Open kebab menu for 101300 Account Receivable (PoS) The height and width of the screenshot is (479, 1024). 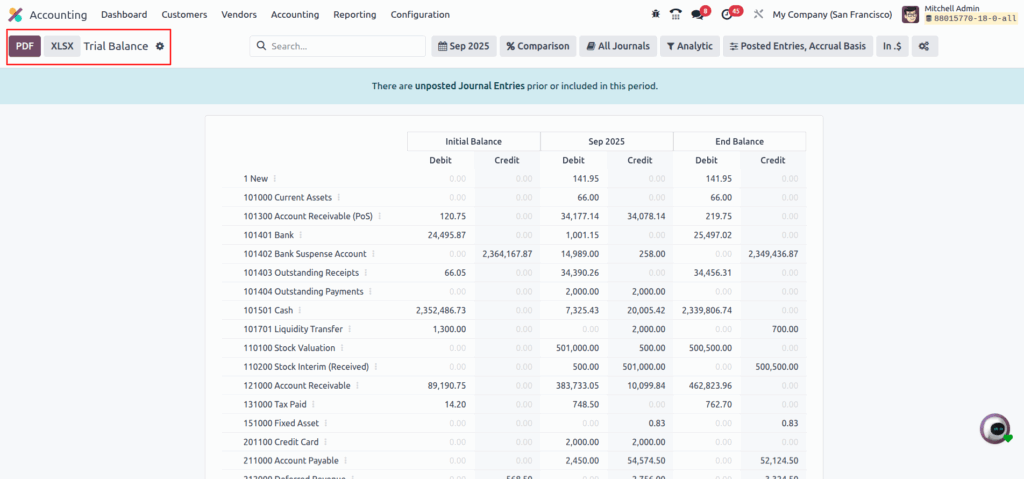(x=379, y=216)
